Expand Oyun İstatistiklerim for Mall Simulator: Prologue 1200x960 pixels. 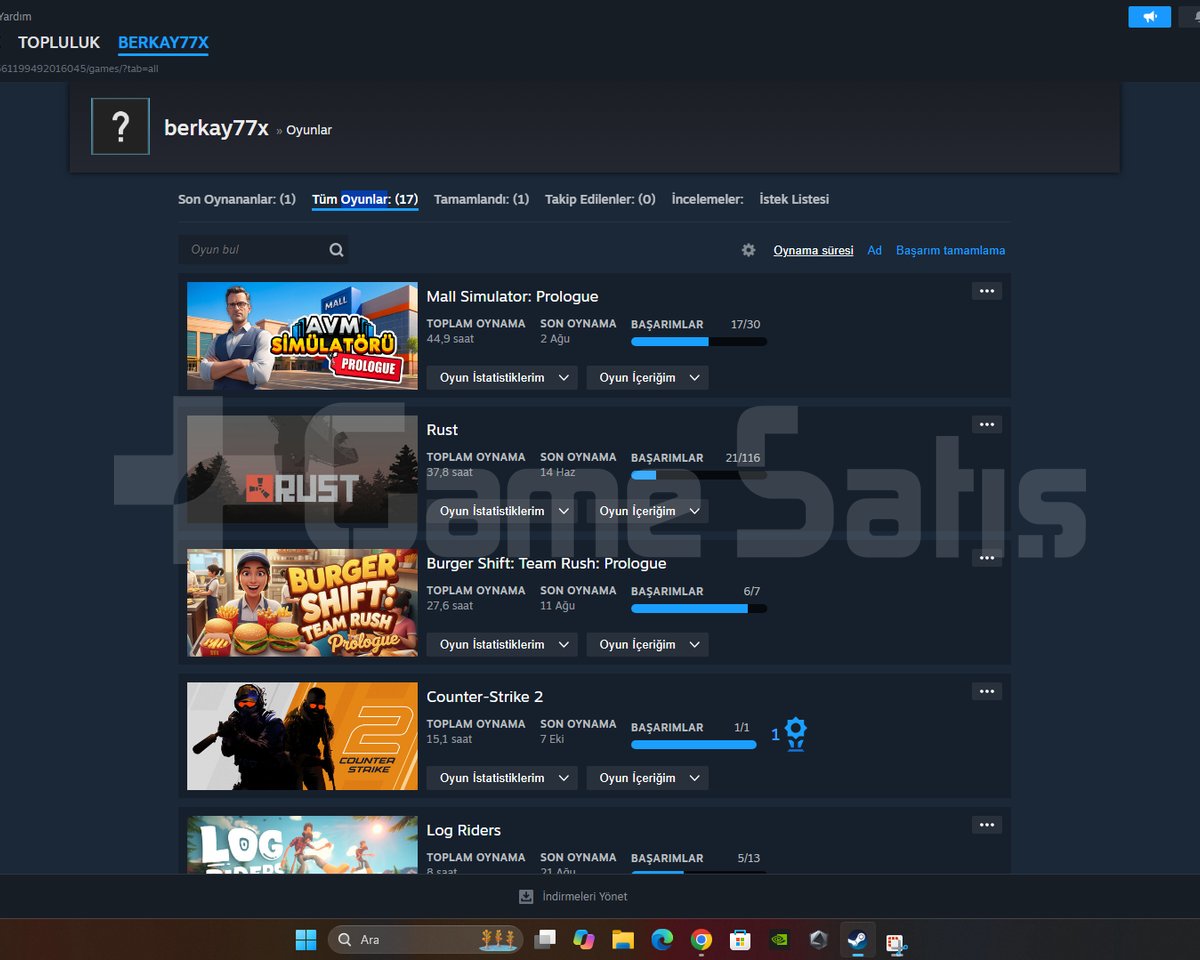click(502, 377)
